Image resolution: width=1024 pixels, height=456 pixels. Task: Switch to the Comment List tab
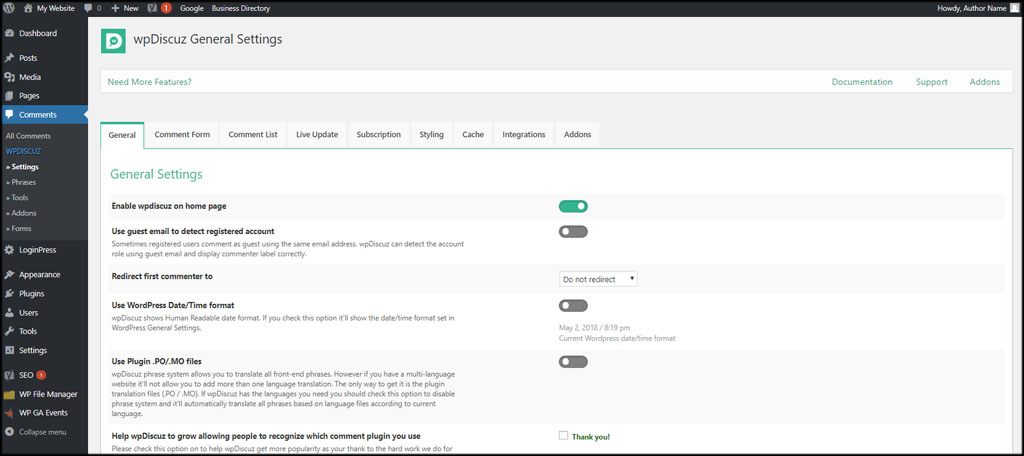tap(253, 135)
